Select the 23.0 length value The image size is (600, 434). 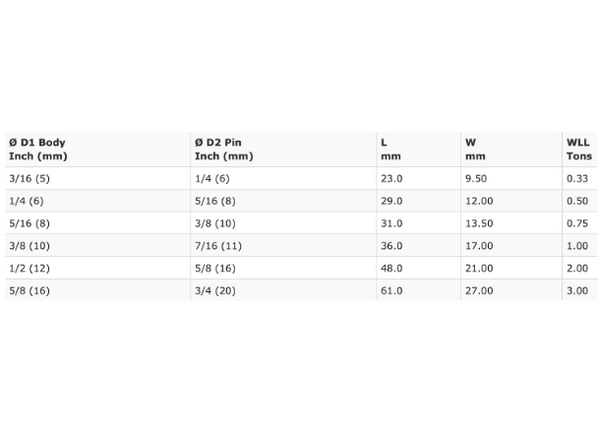pyautogui.click(x=391, y=178)
